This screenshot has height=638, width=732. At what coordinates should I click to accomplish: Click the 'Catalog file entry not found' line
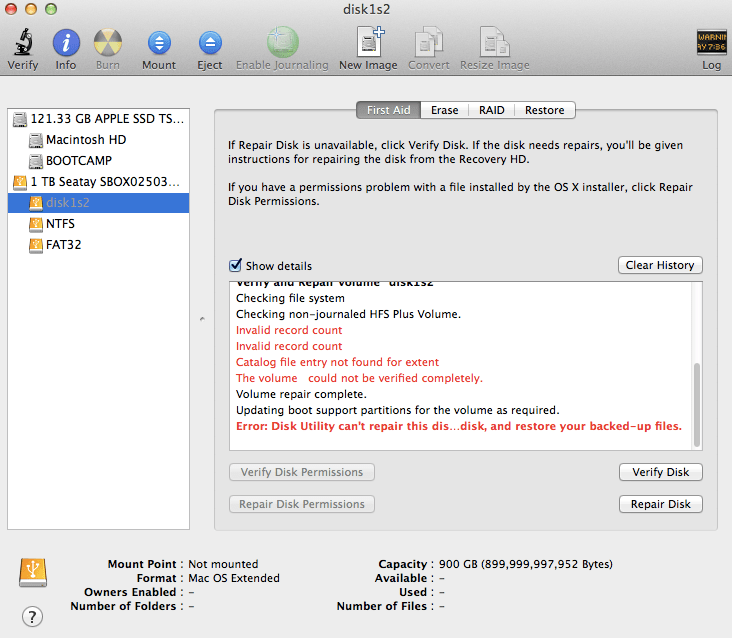pyautogui.click(x=337, y=362)
